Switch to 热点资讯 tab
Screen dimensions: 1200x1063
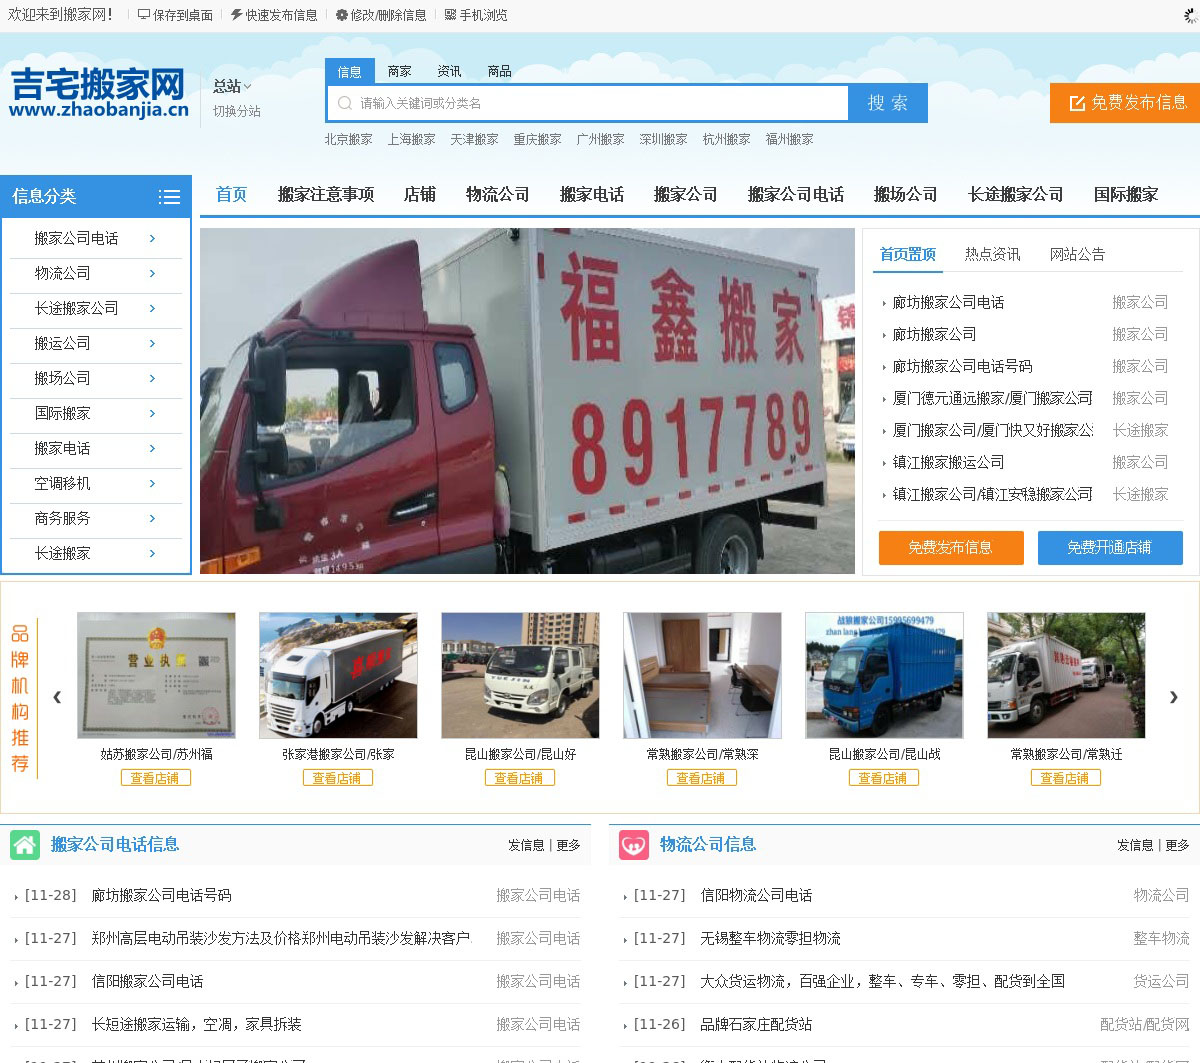pyautogui.click(x=992, y=254)
